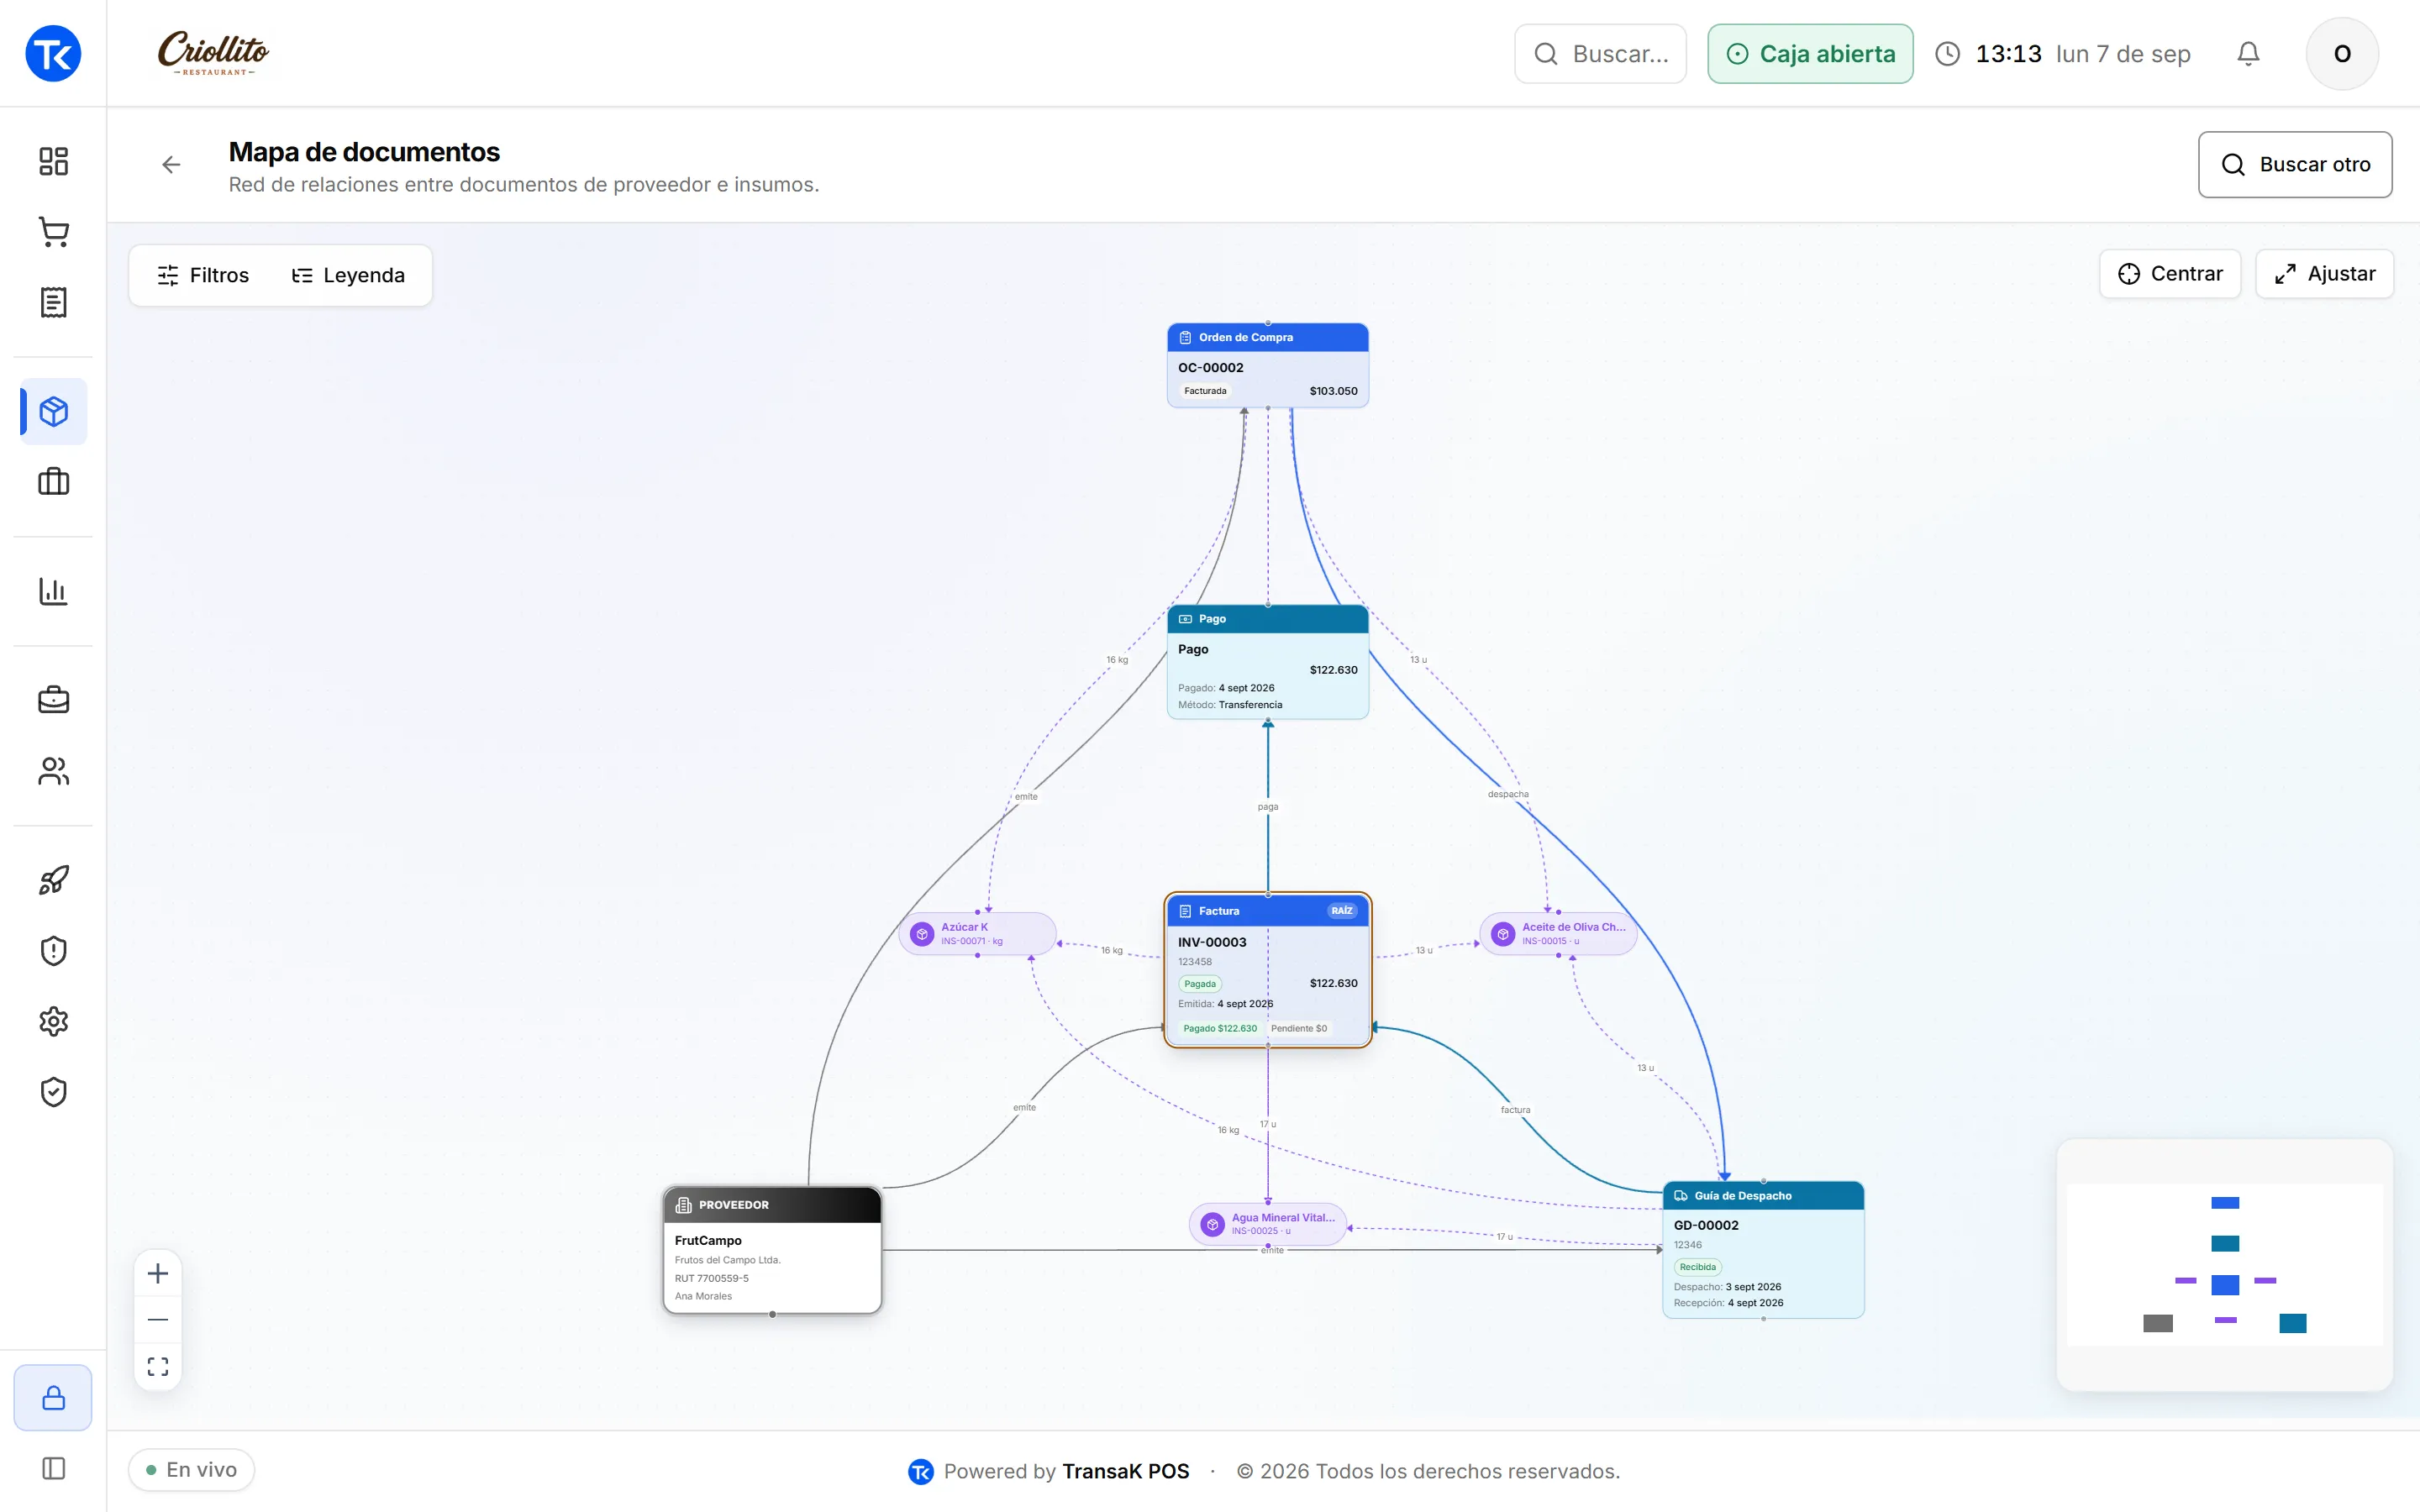Screen dimensions: 2420x1512
Task: Zoom out the map with minus
Action: [x=158, y=1320]
